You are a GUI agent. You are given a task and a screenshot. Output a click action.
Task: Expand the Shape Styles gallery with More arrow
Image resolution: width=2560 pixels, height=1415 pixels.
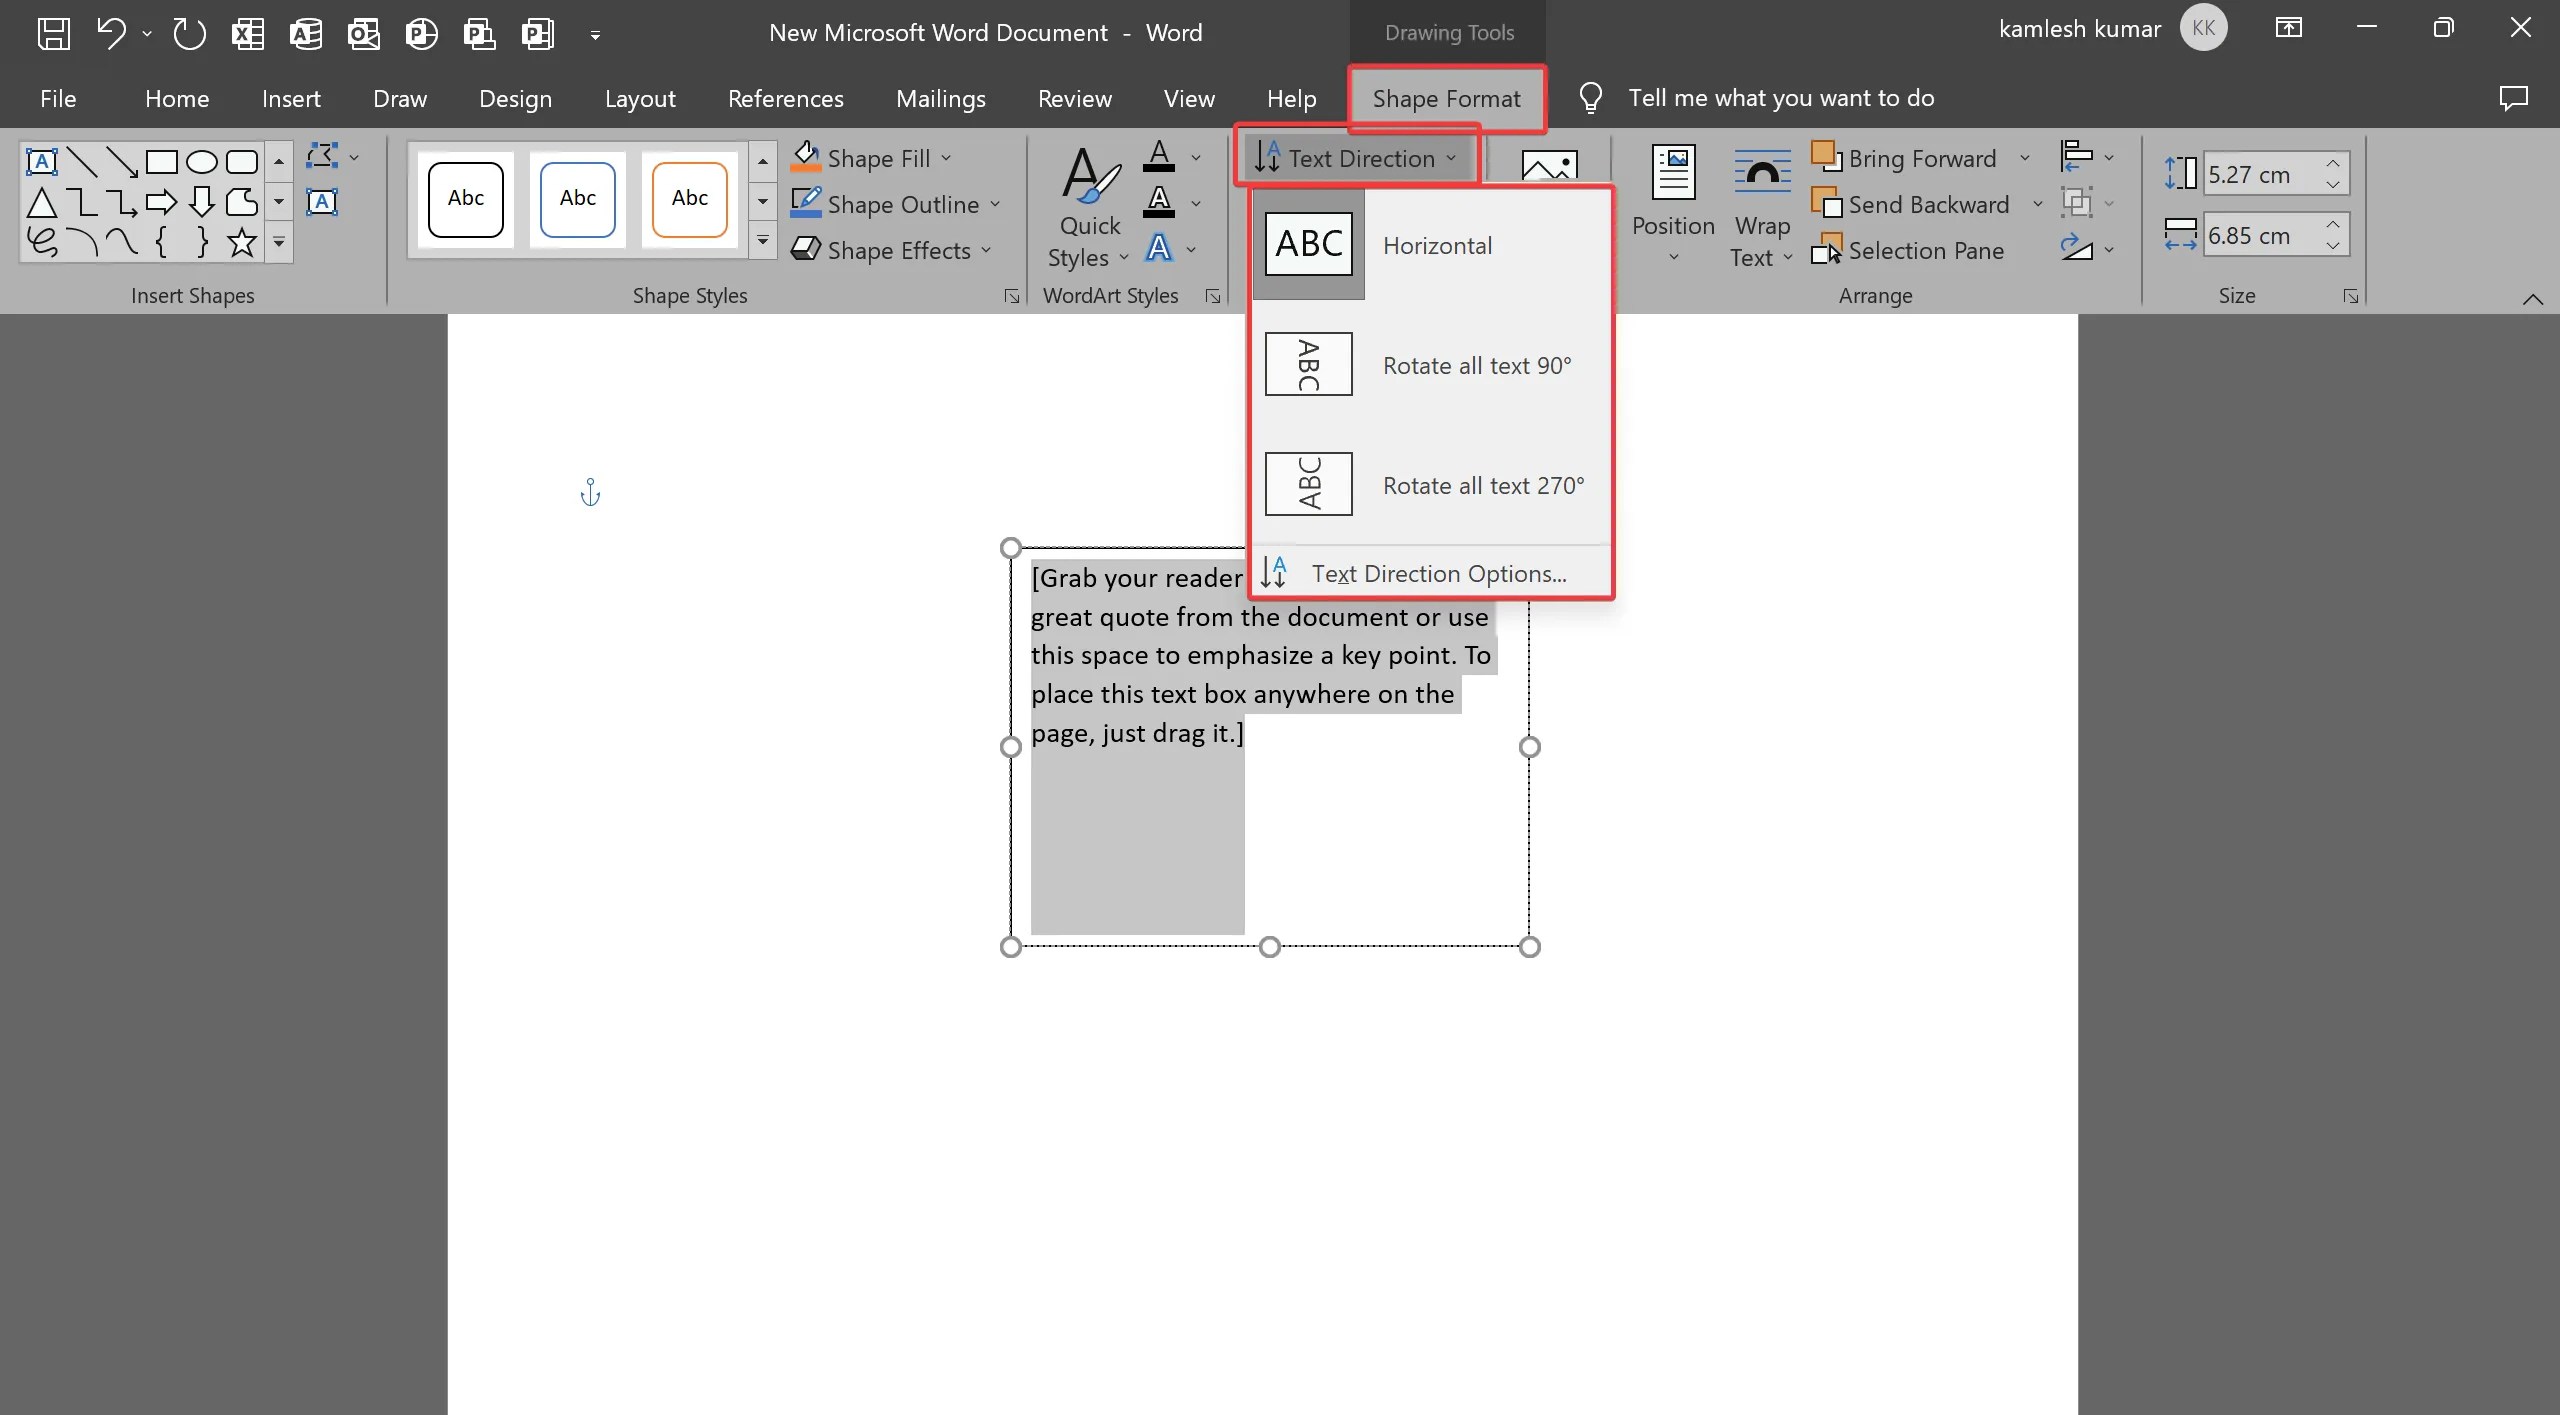point(761,241)
